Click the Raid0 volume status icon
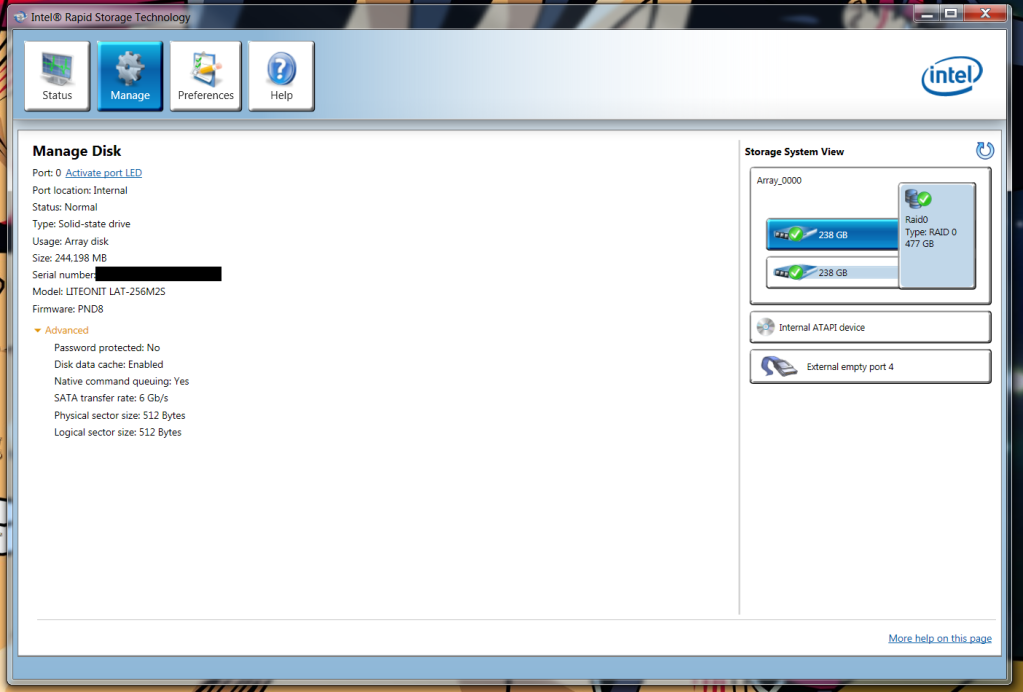This screenshot has width=1023, height=692. pyautogui.click(x=918, y=198)
